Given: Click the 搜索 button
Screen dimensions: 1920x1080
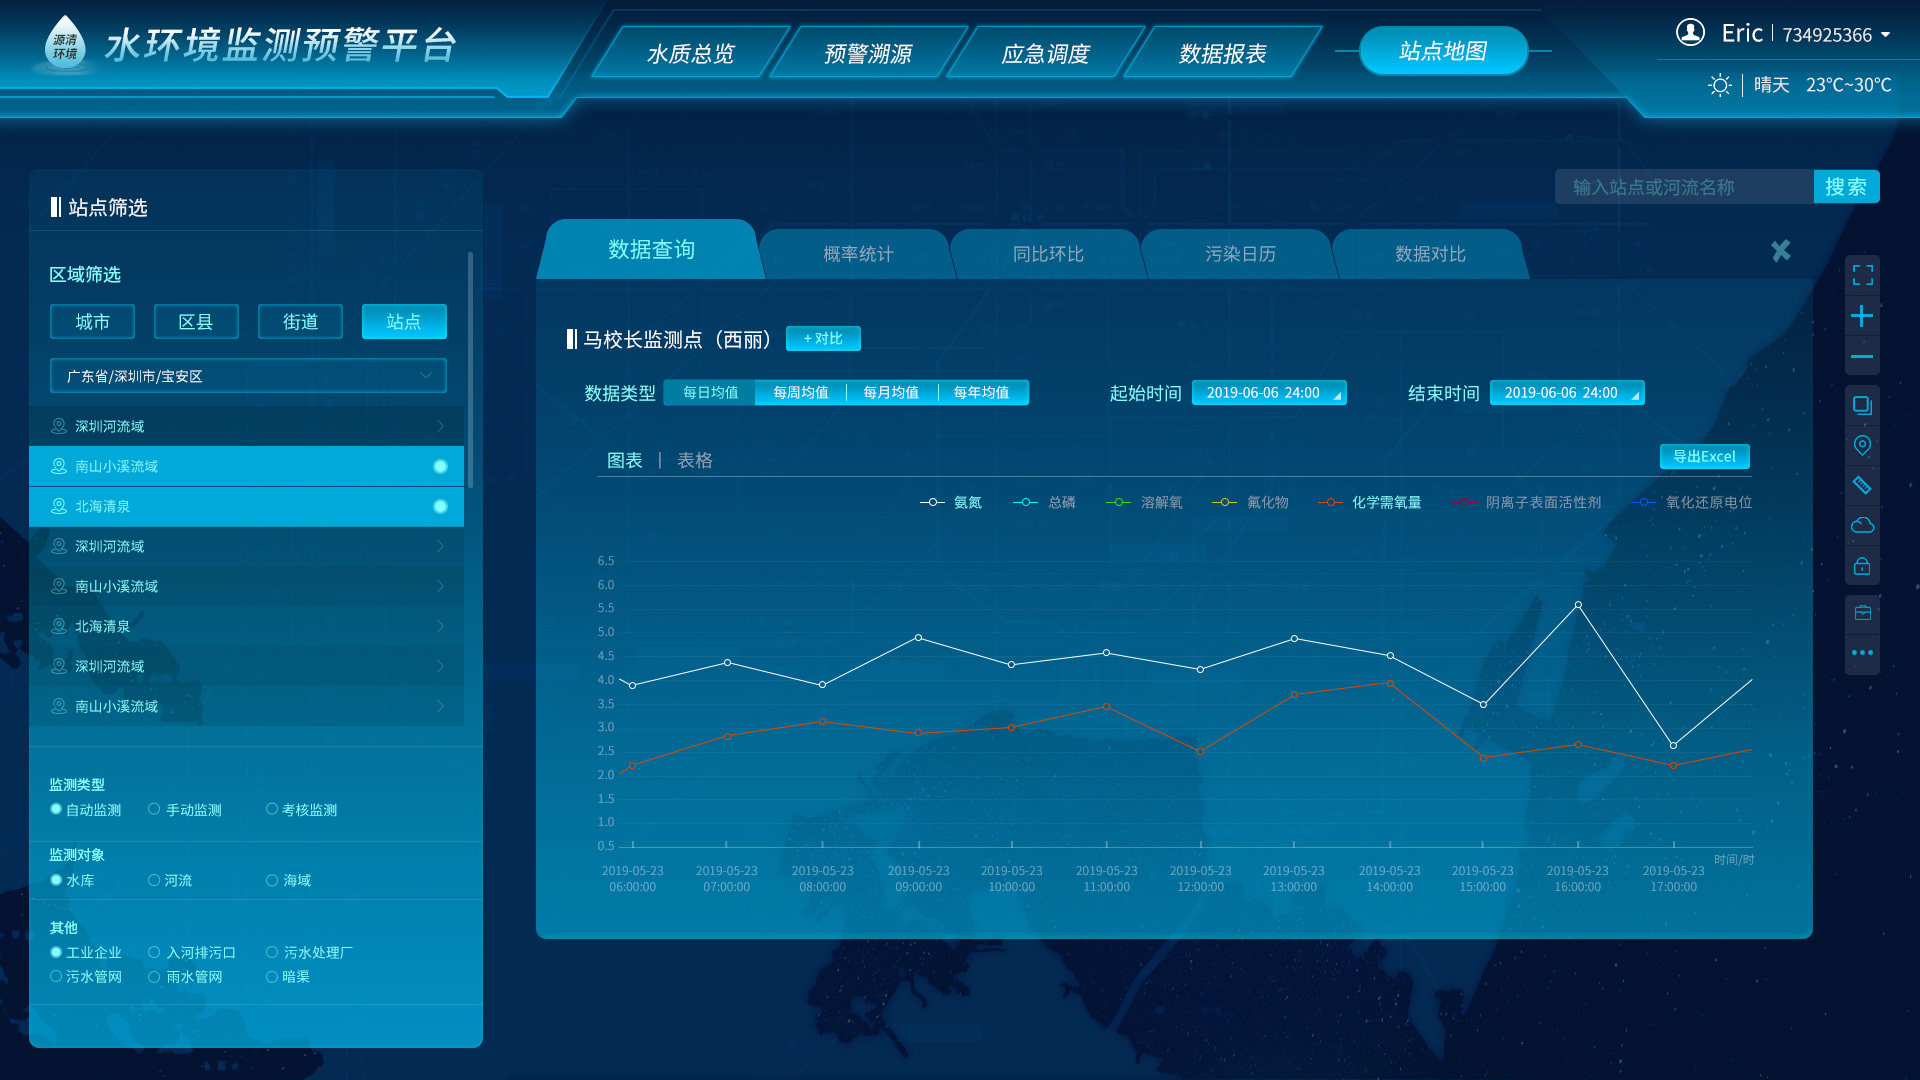Looking at the screenshot, I should [x=1845, y=187].
